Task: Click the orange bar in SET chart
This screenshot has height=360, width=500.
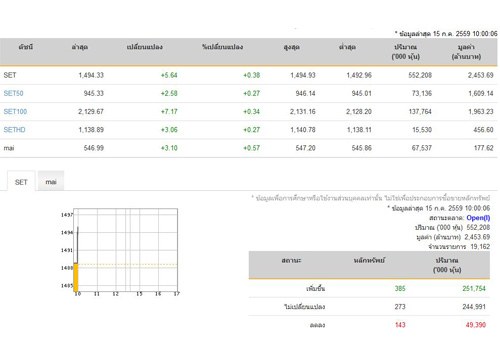Action: click(76, 277)
